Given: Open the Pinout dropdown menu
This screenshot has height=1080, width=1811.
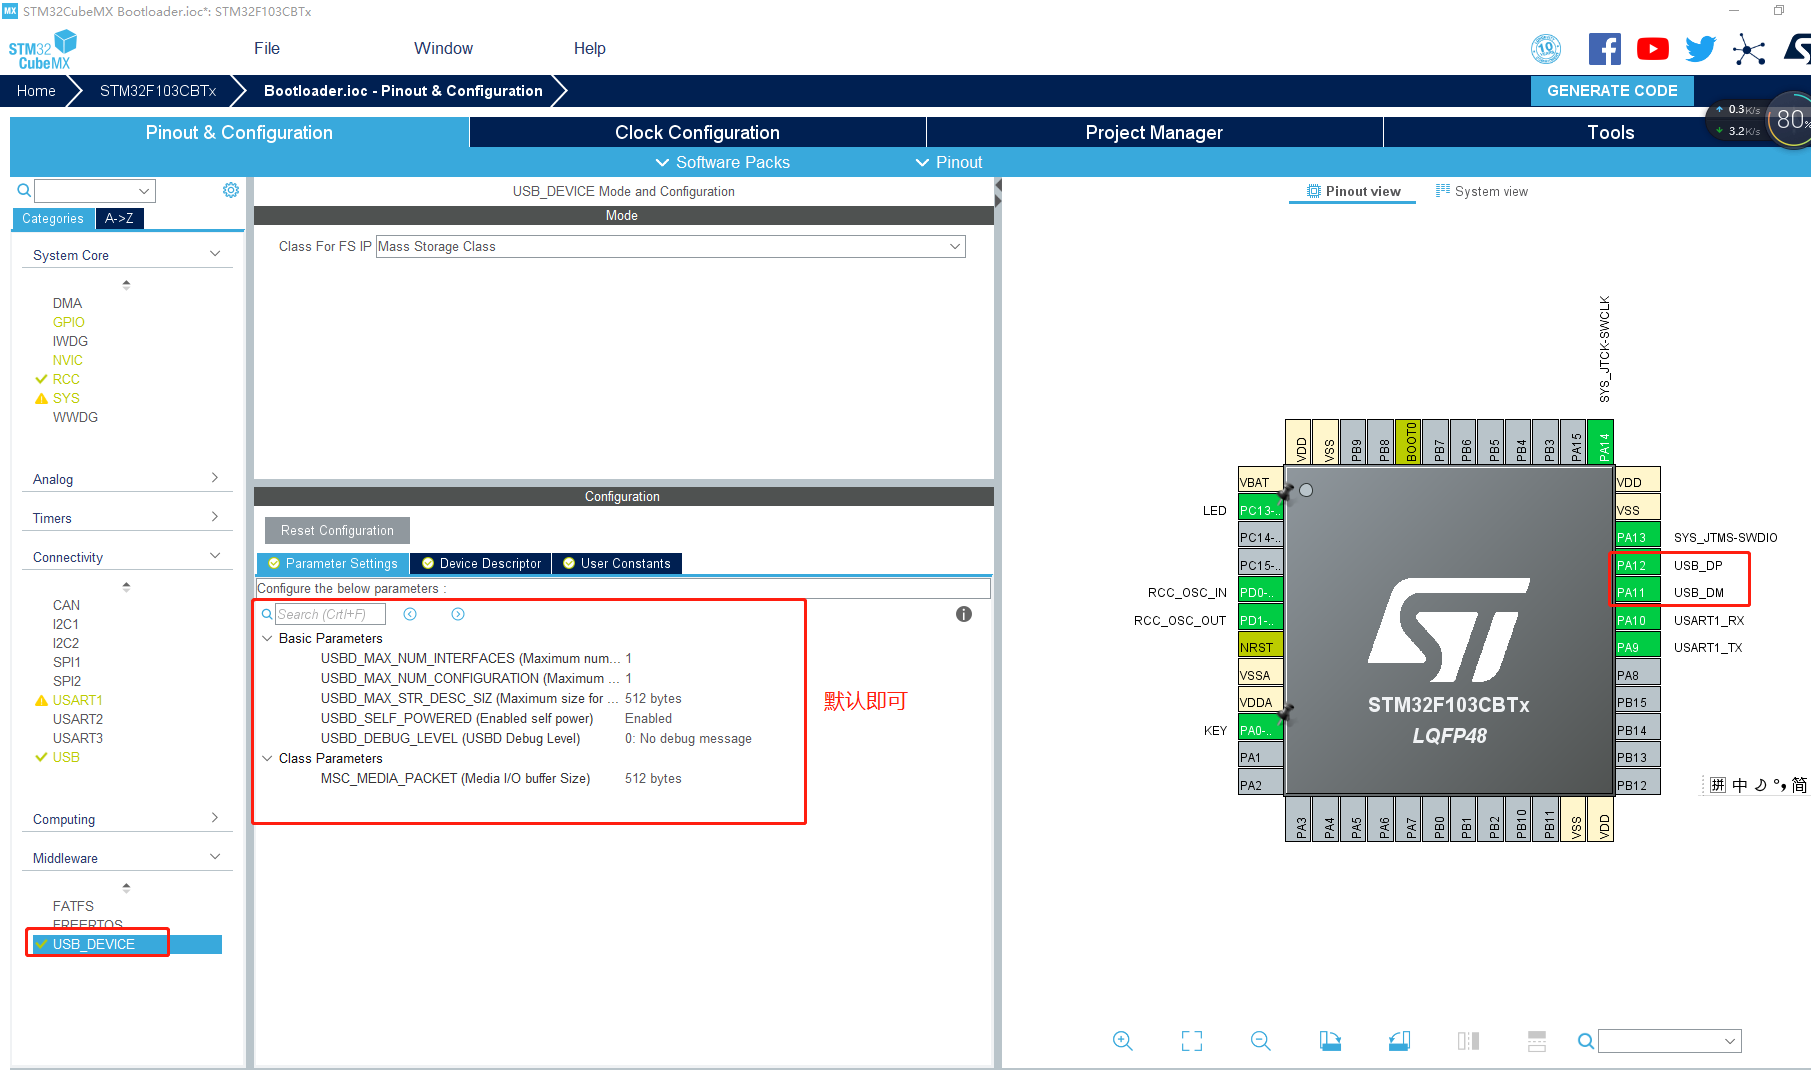Looking at the screenshot, I should pos(949,162).
